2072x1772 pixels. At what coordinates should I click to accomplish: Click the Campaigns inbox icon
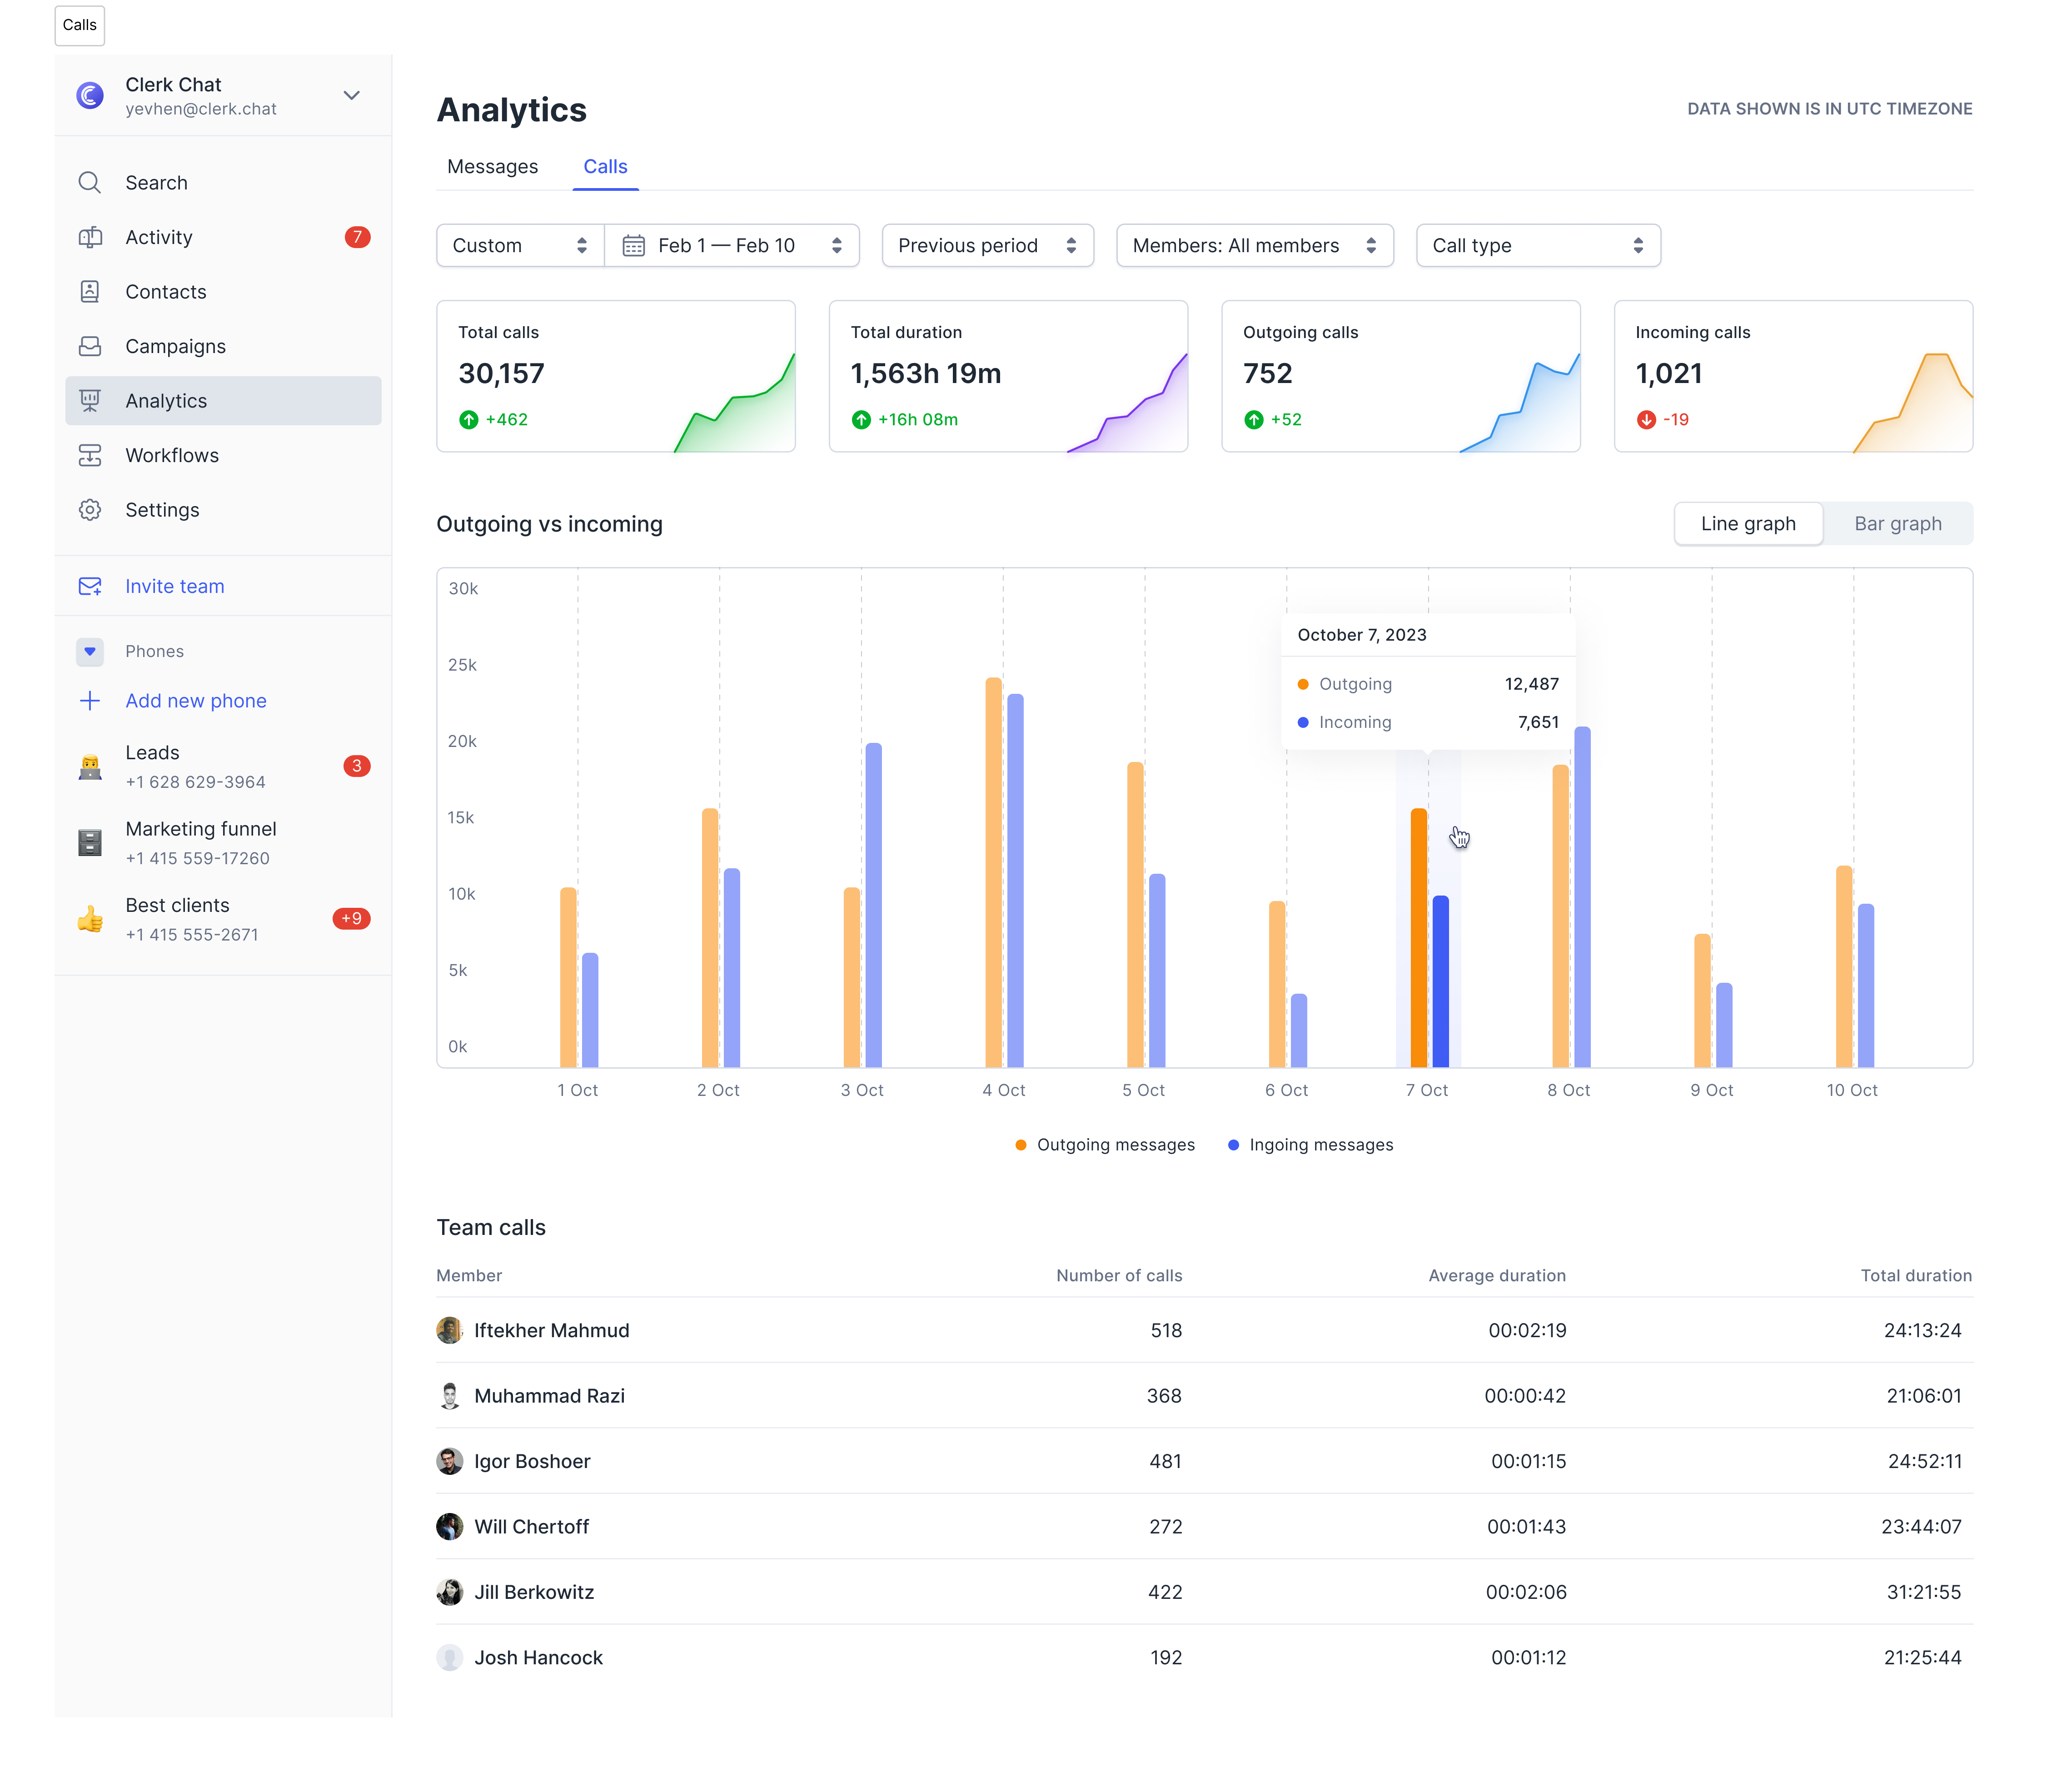coord(90,346)
